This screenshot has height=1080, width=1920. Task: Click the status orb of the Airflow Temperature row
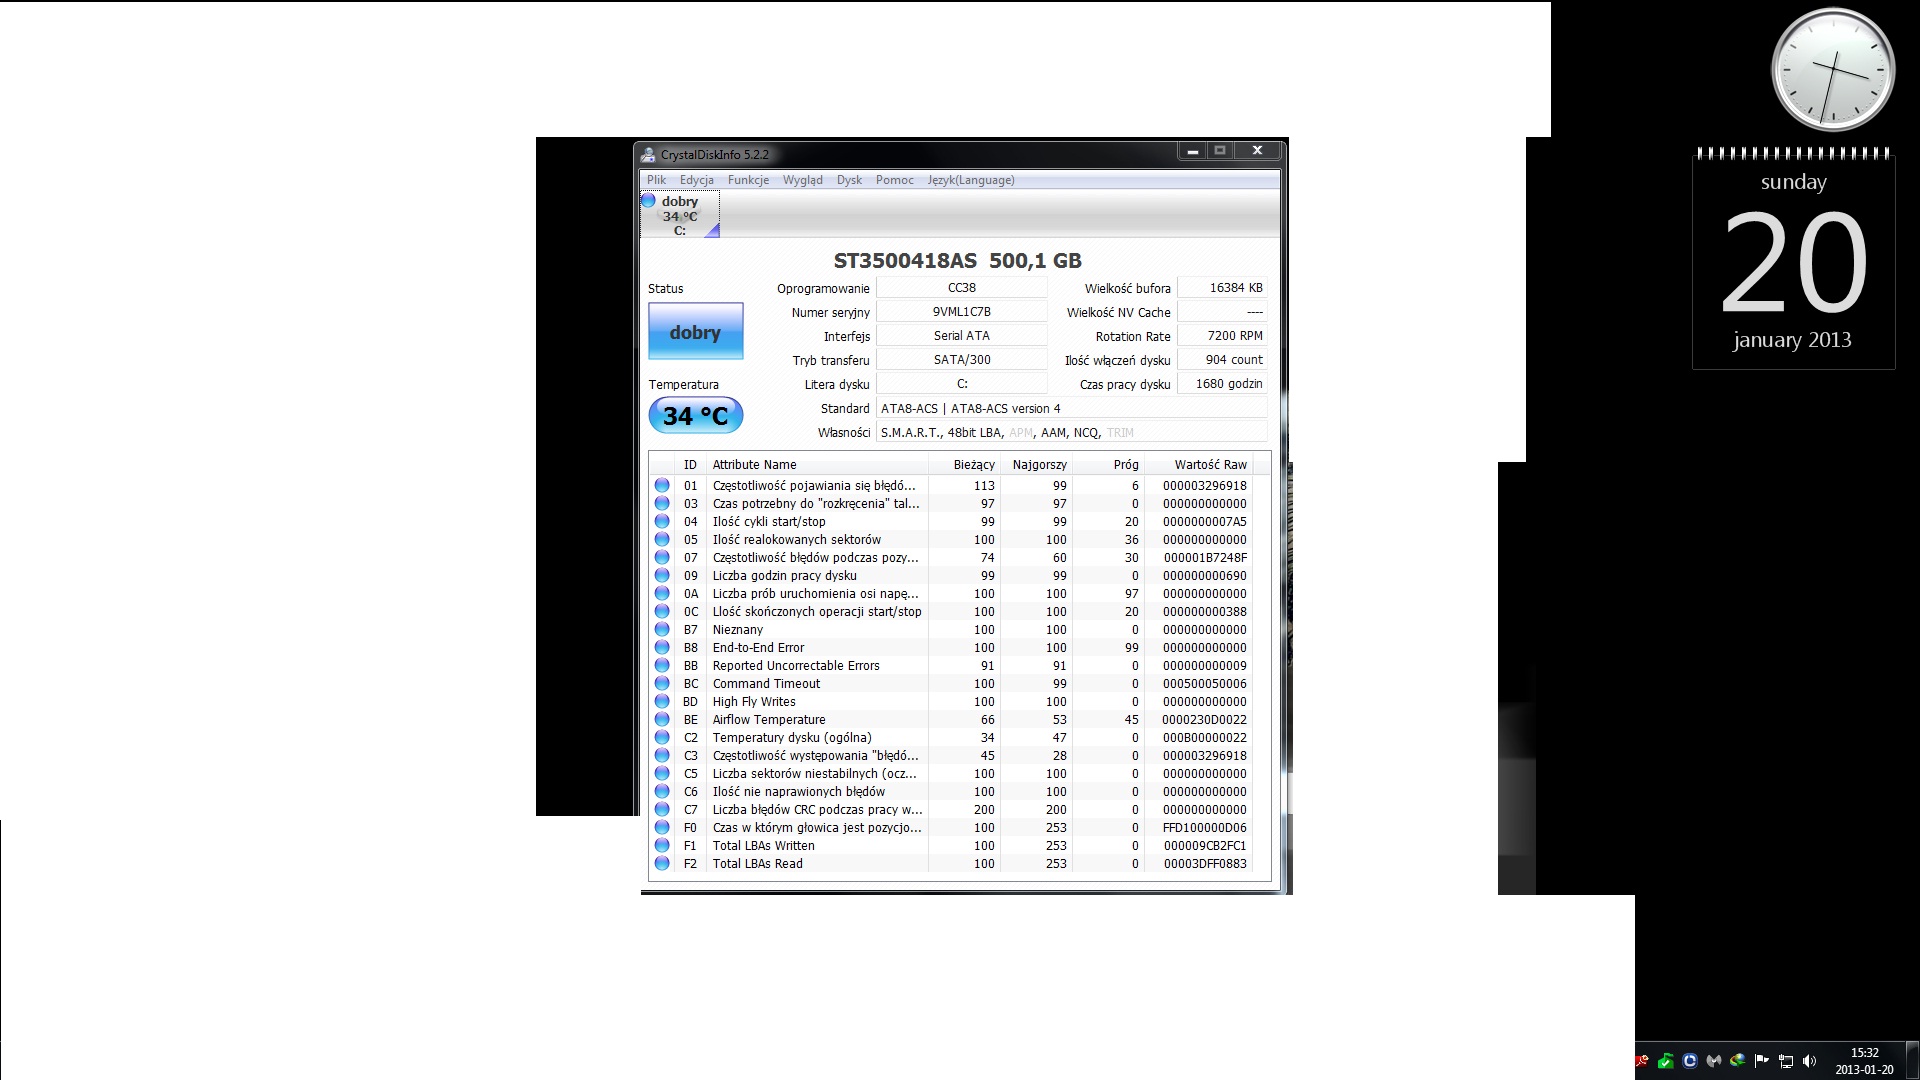[x=662, y=720]
